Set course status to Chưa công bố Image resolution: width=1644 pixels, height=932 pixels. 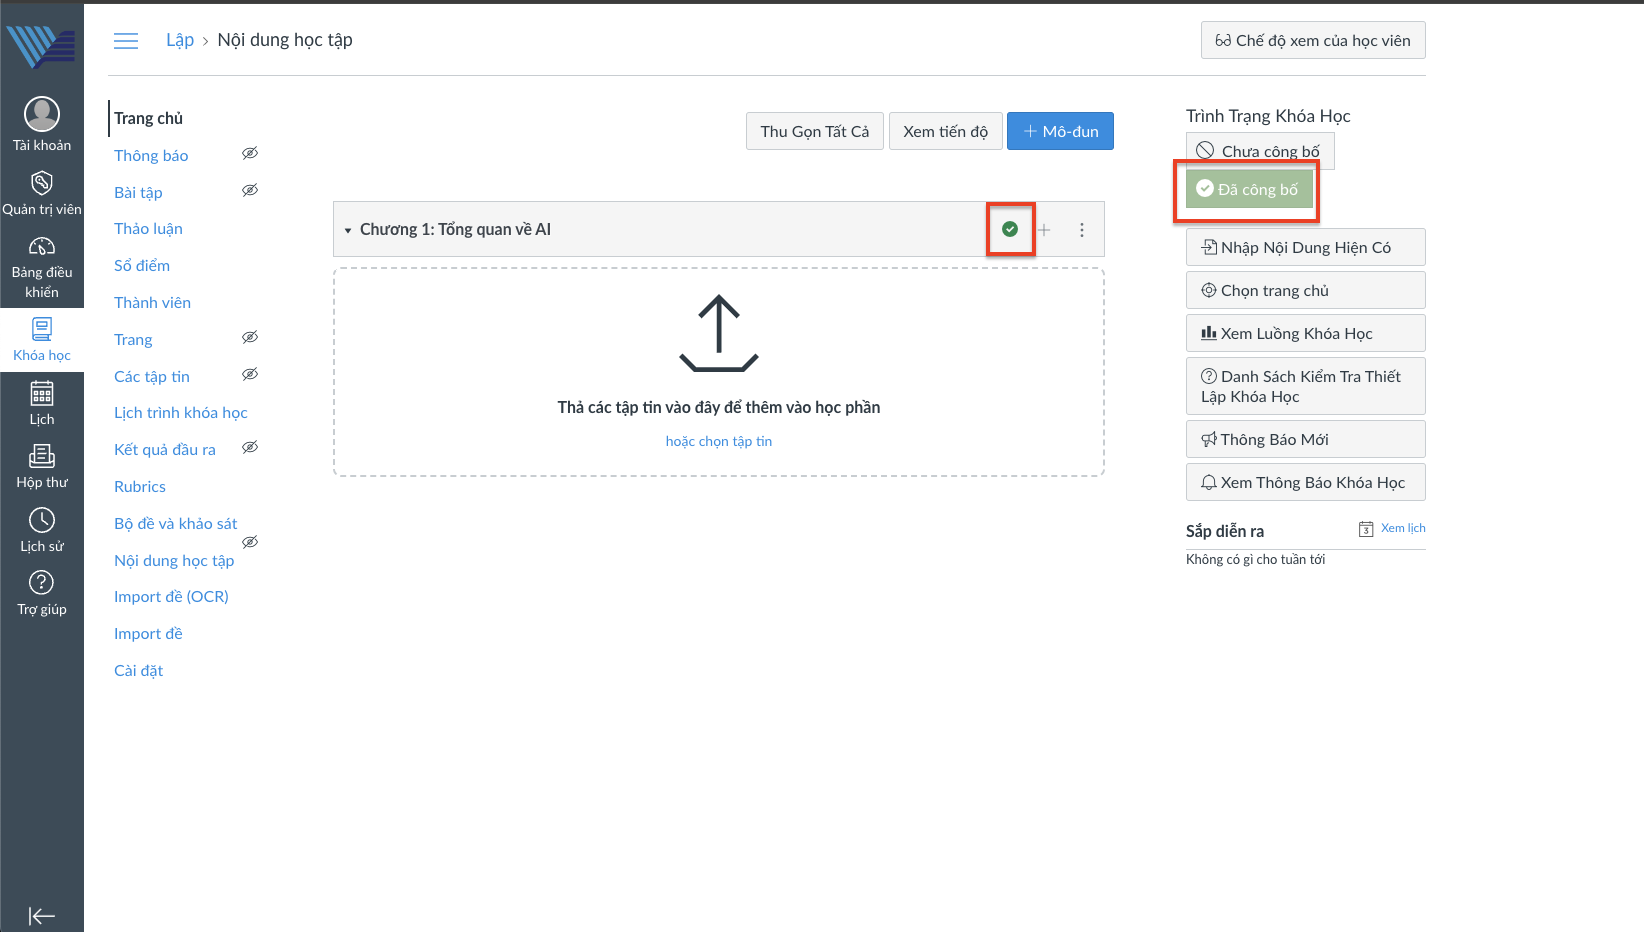pyautogui.click(x=1260, y=151)
